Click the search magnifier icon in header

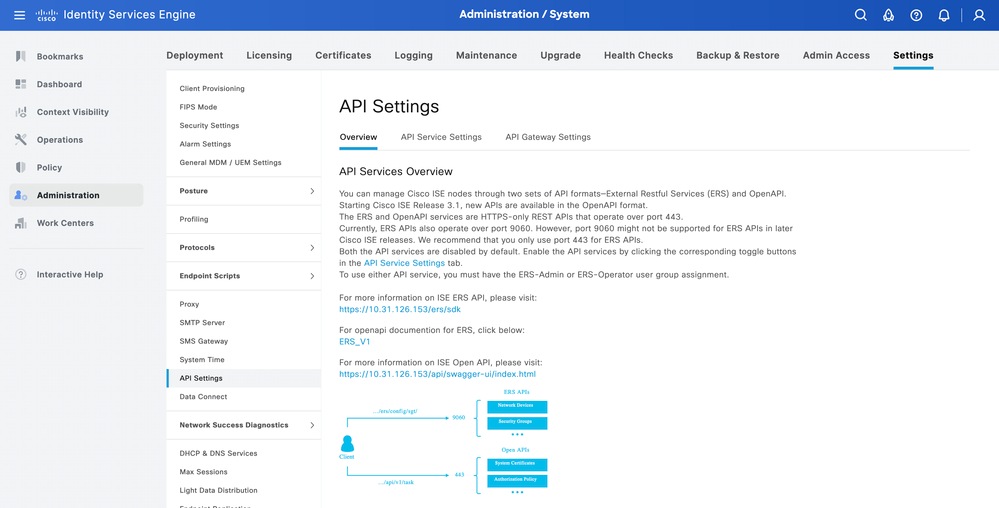click(861, 15)
